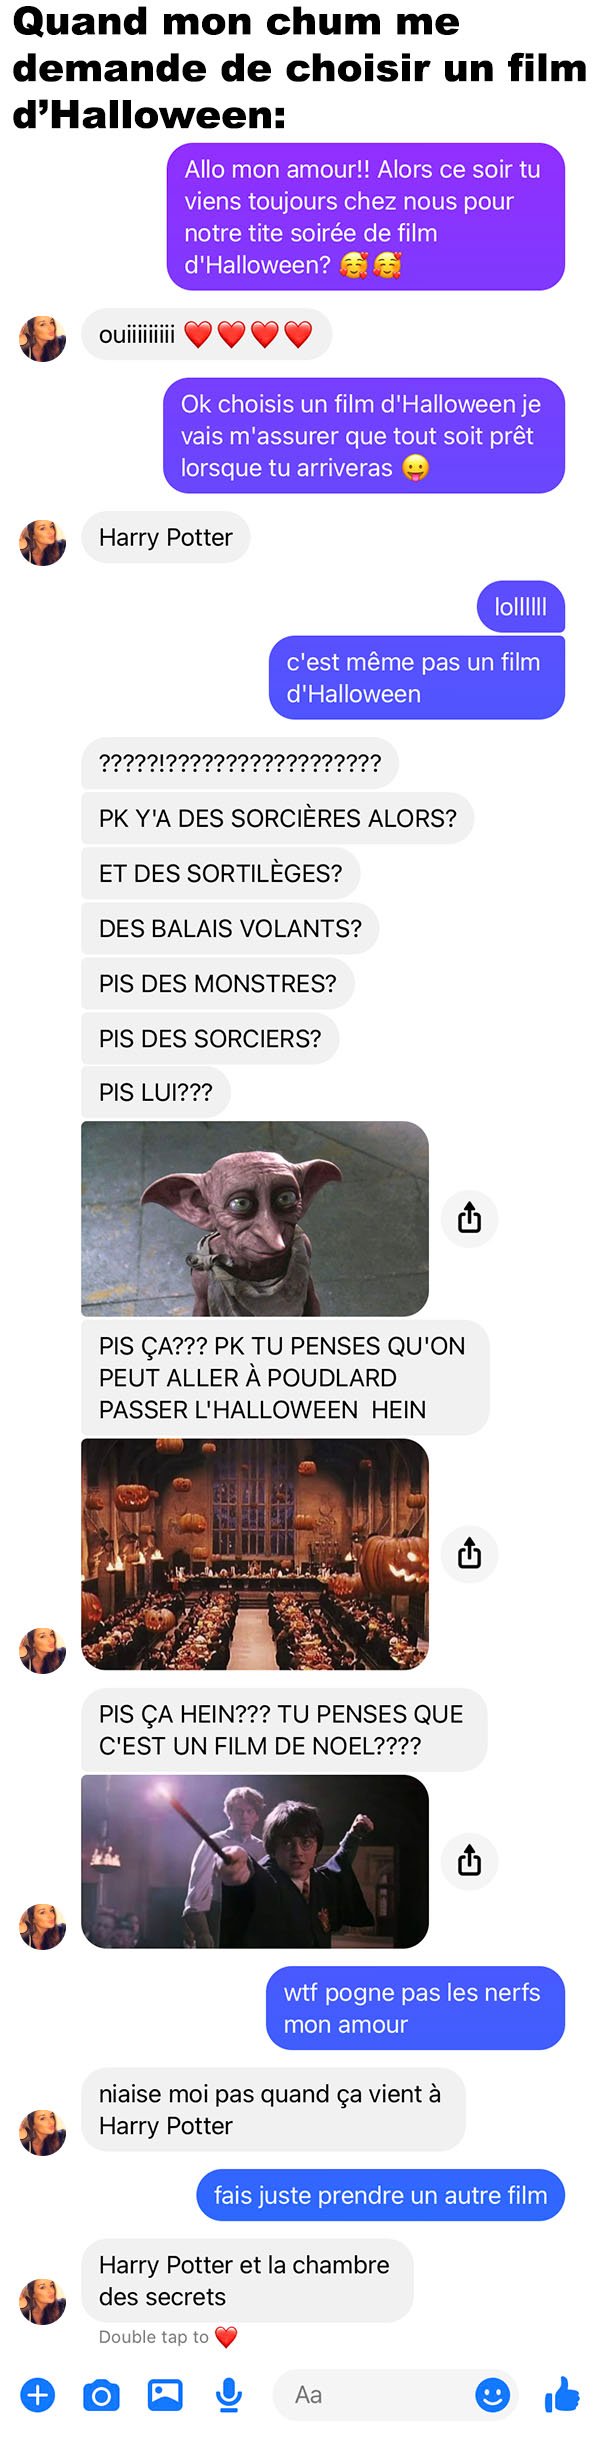600x2450 pixels.
Task: Tap the 'lollllll' sent message bubble
Action: tap(520, 606)
